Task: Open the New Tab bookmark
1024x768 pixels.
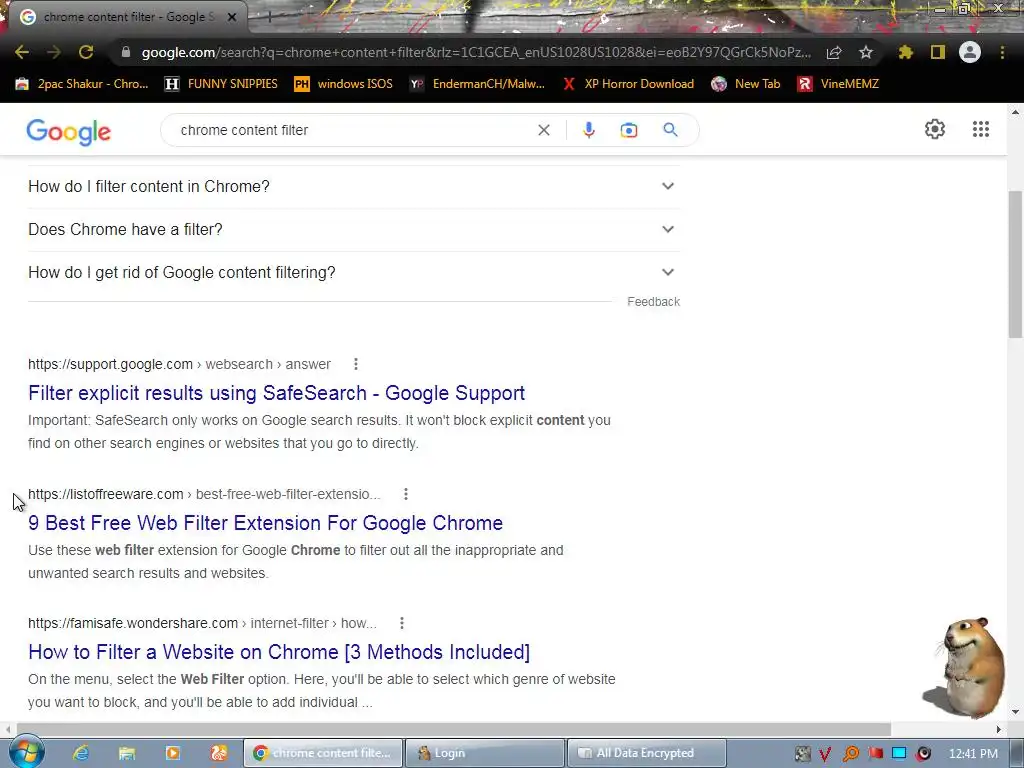Action: coord(746,84)
